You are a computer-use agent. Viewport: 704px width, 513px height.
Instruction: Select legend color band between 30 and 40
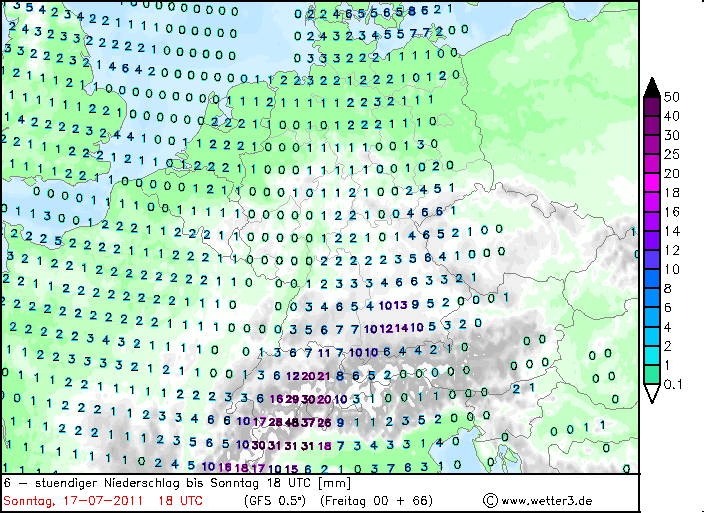(652, 126)
